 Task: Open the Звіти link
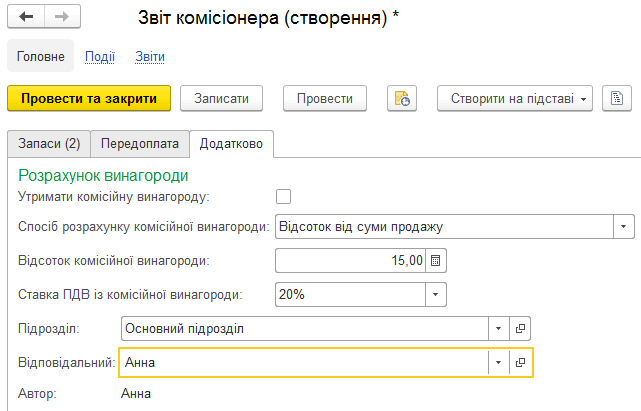coord(150,56)
